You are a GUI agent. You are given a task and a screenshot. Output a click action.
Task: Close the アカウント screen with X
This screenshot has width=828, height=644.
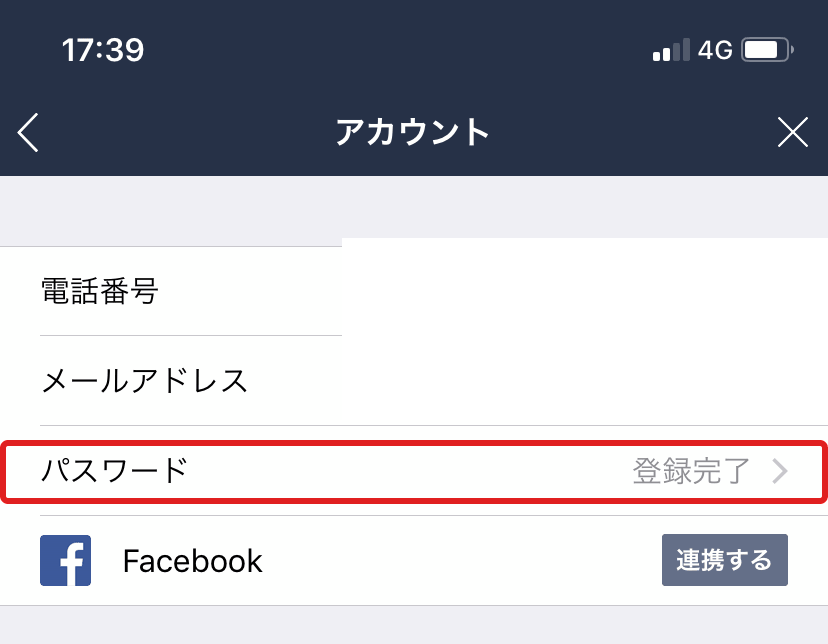click(x=793, y=132)
